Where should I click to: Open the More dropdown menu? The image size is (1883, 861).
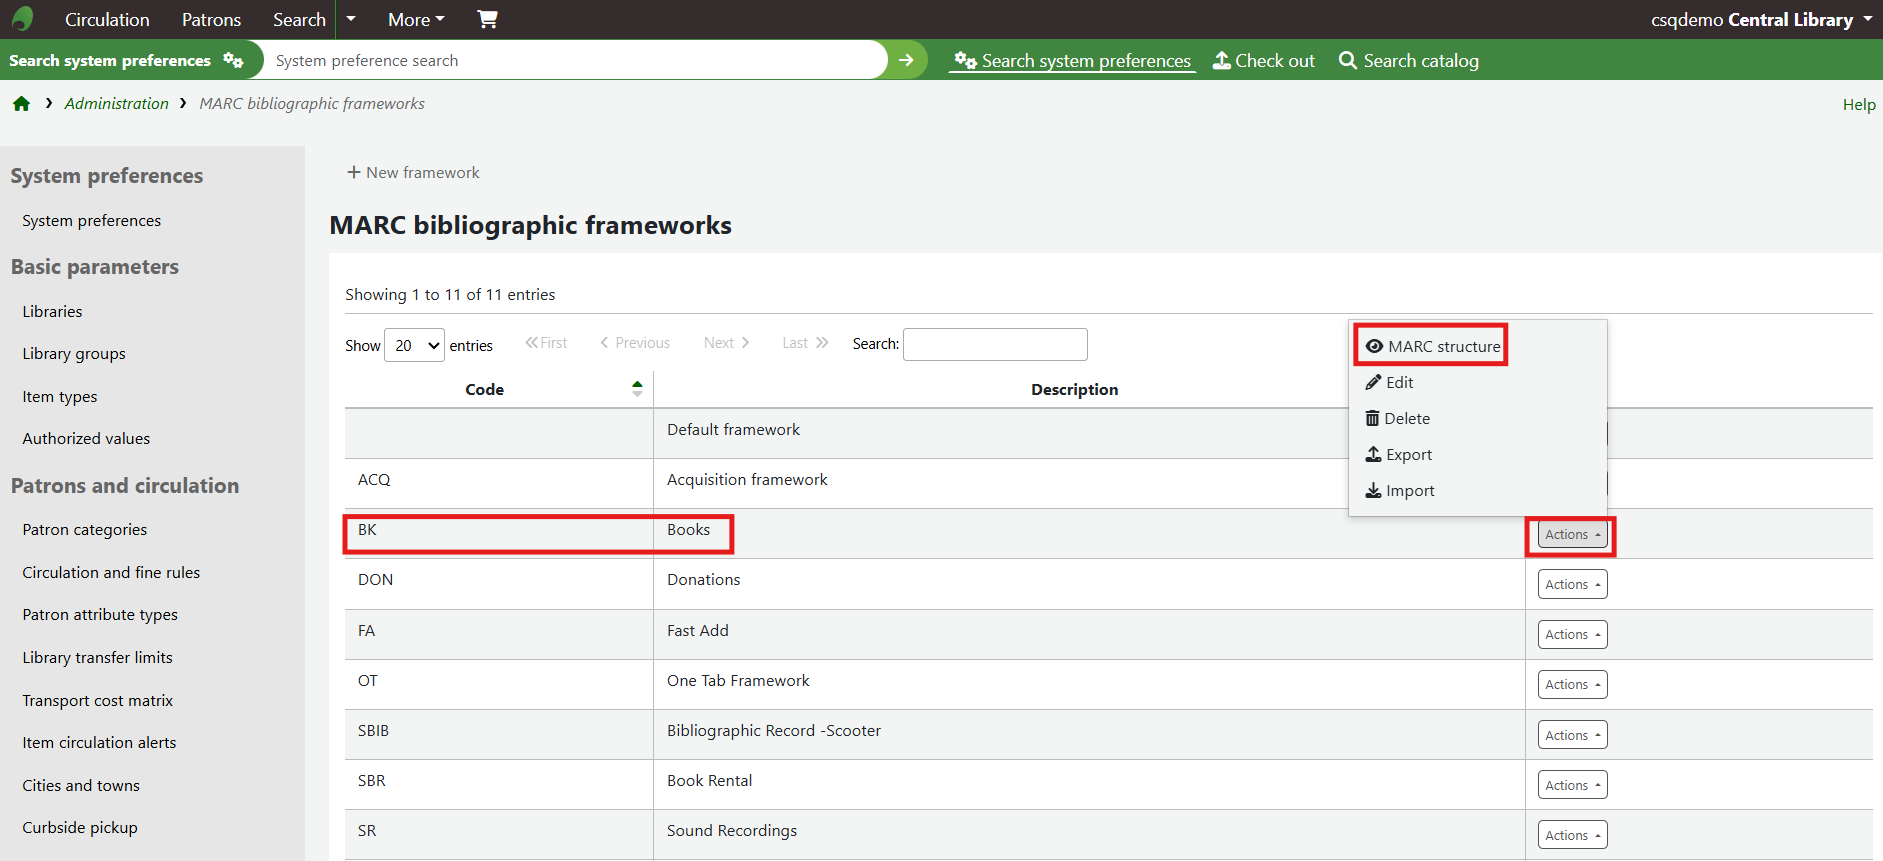click(416, 19)
